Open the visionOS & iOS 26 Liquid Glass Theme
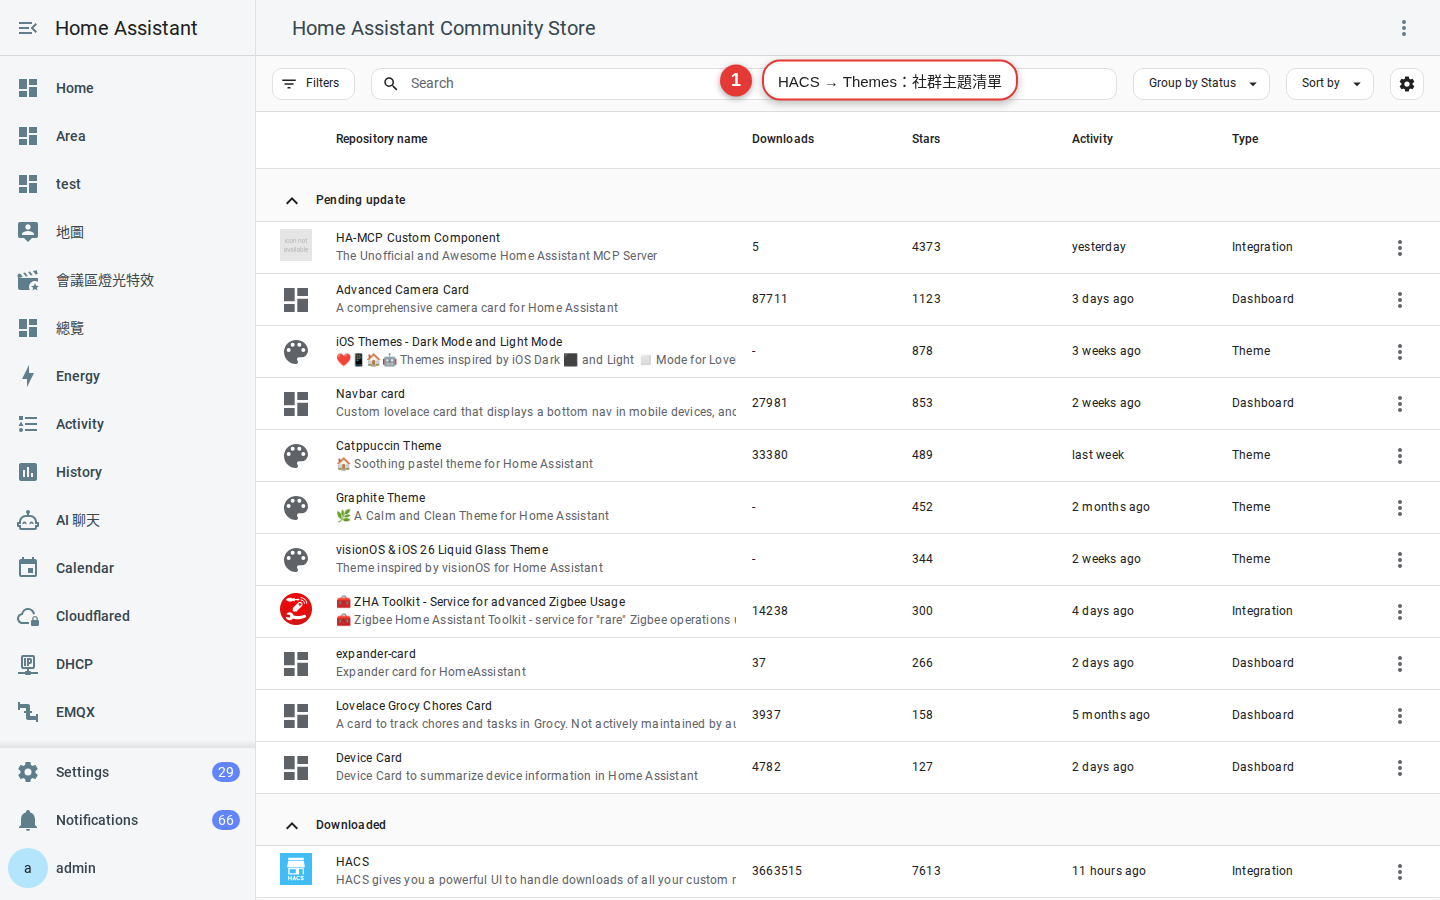The image size is (1440, 900). (x=848, y=560)
